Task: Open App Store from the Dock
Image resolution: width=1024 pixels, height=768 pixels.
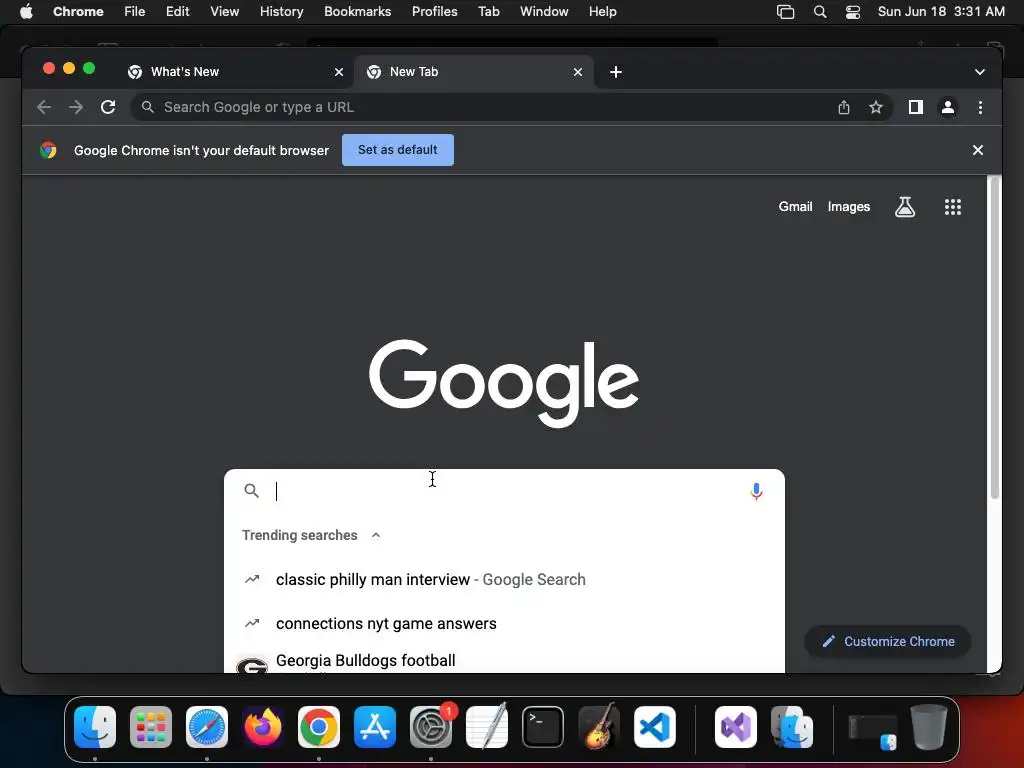Action: click(x=375, y=727)
